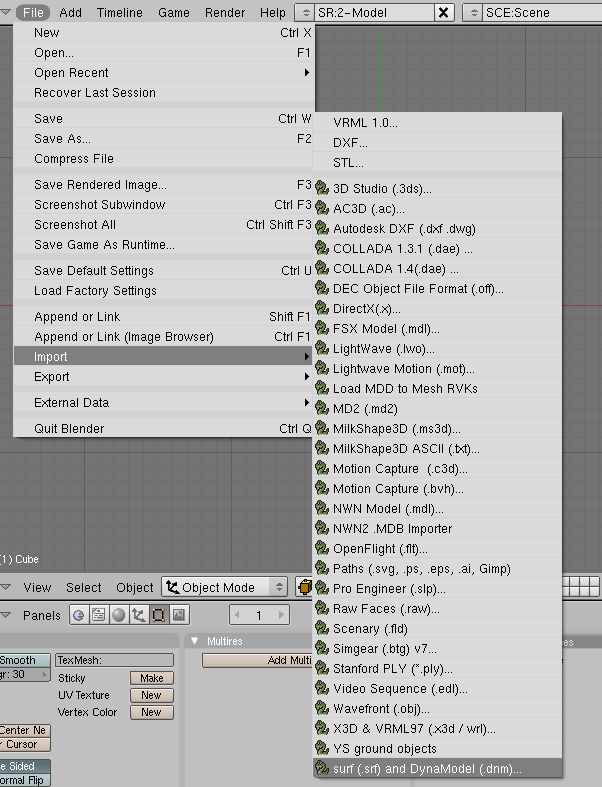Toggle the Auto Smooth button

coord(24,660)
